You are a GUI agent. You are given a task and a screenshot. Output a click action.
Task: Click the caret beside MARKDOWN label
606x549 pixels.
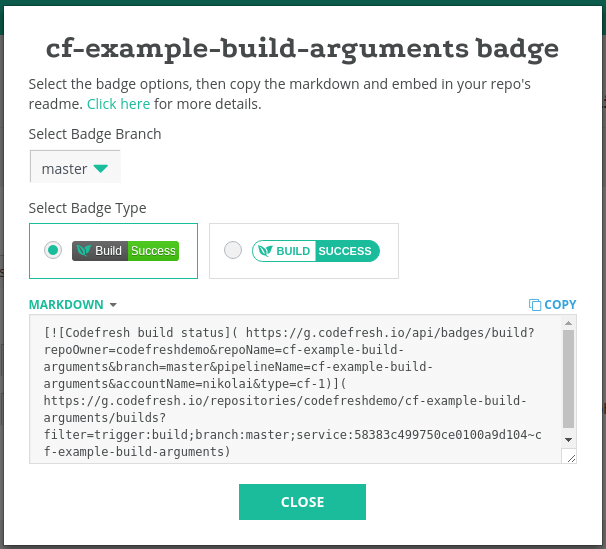click(x=113, y=305)
